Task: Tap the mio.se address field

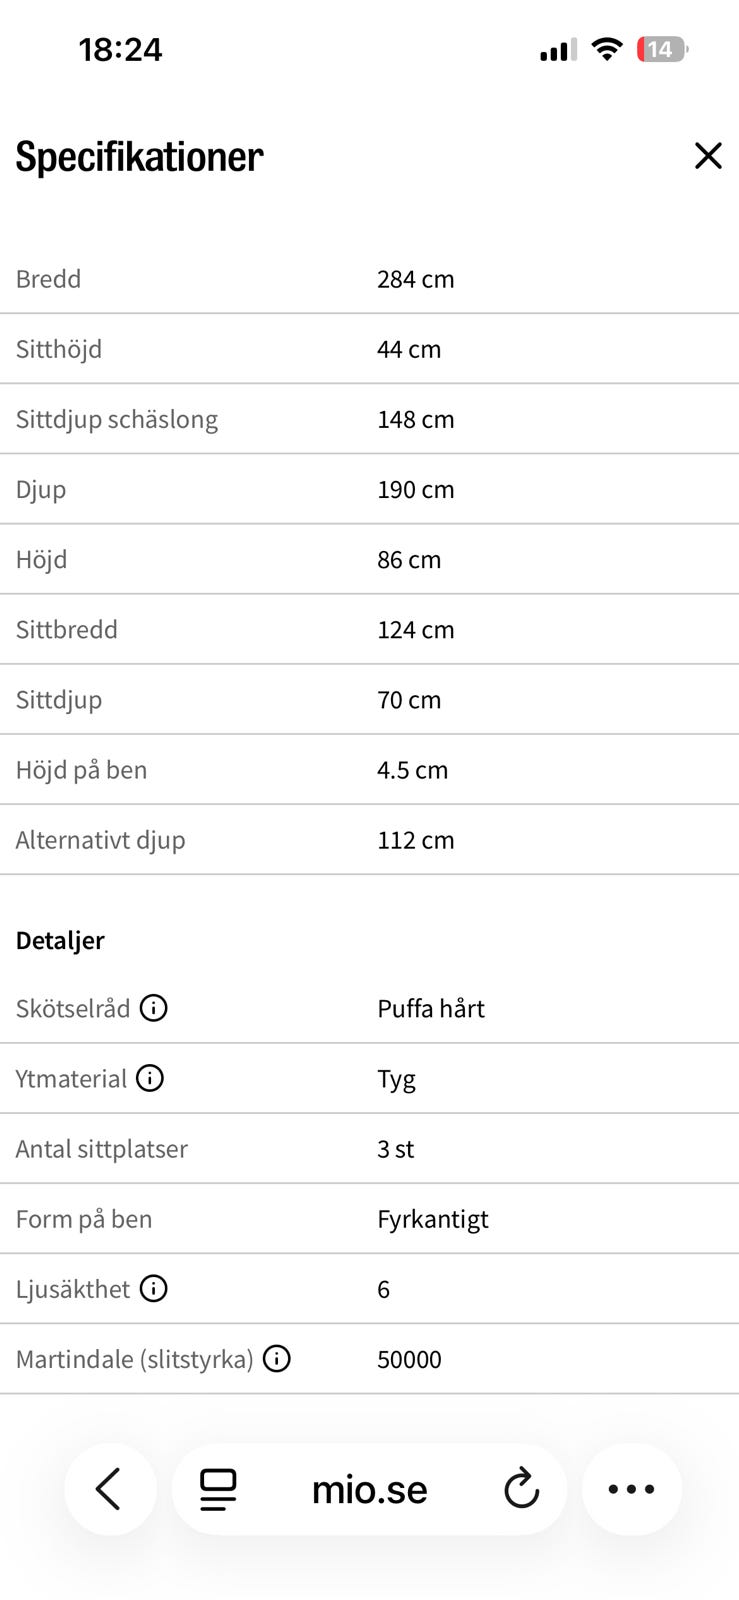Action: (370, 1489)
